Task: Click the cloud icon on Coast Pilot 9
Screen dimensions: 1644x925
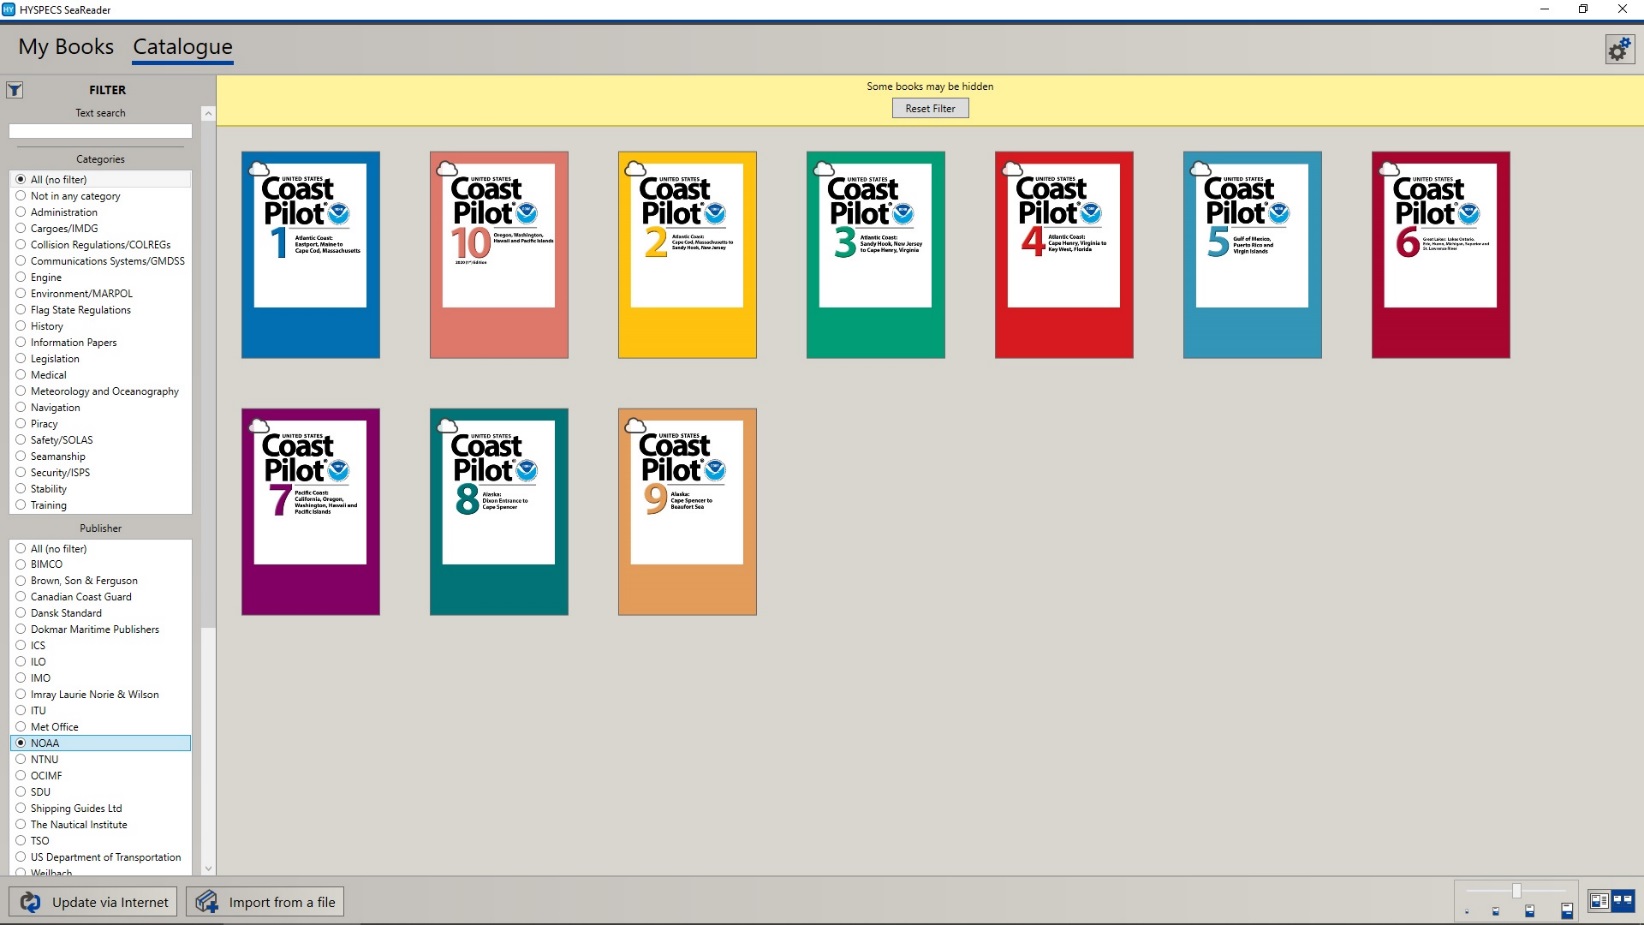Action: [635, 426]
